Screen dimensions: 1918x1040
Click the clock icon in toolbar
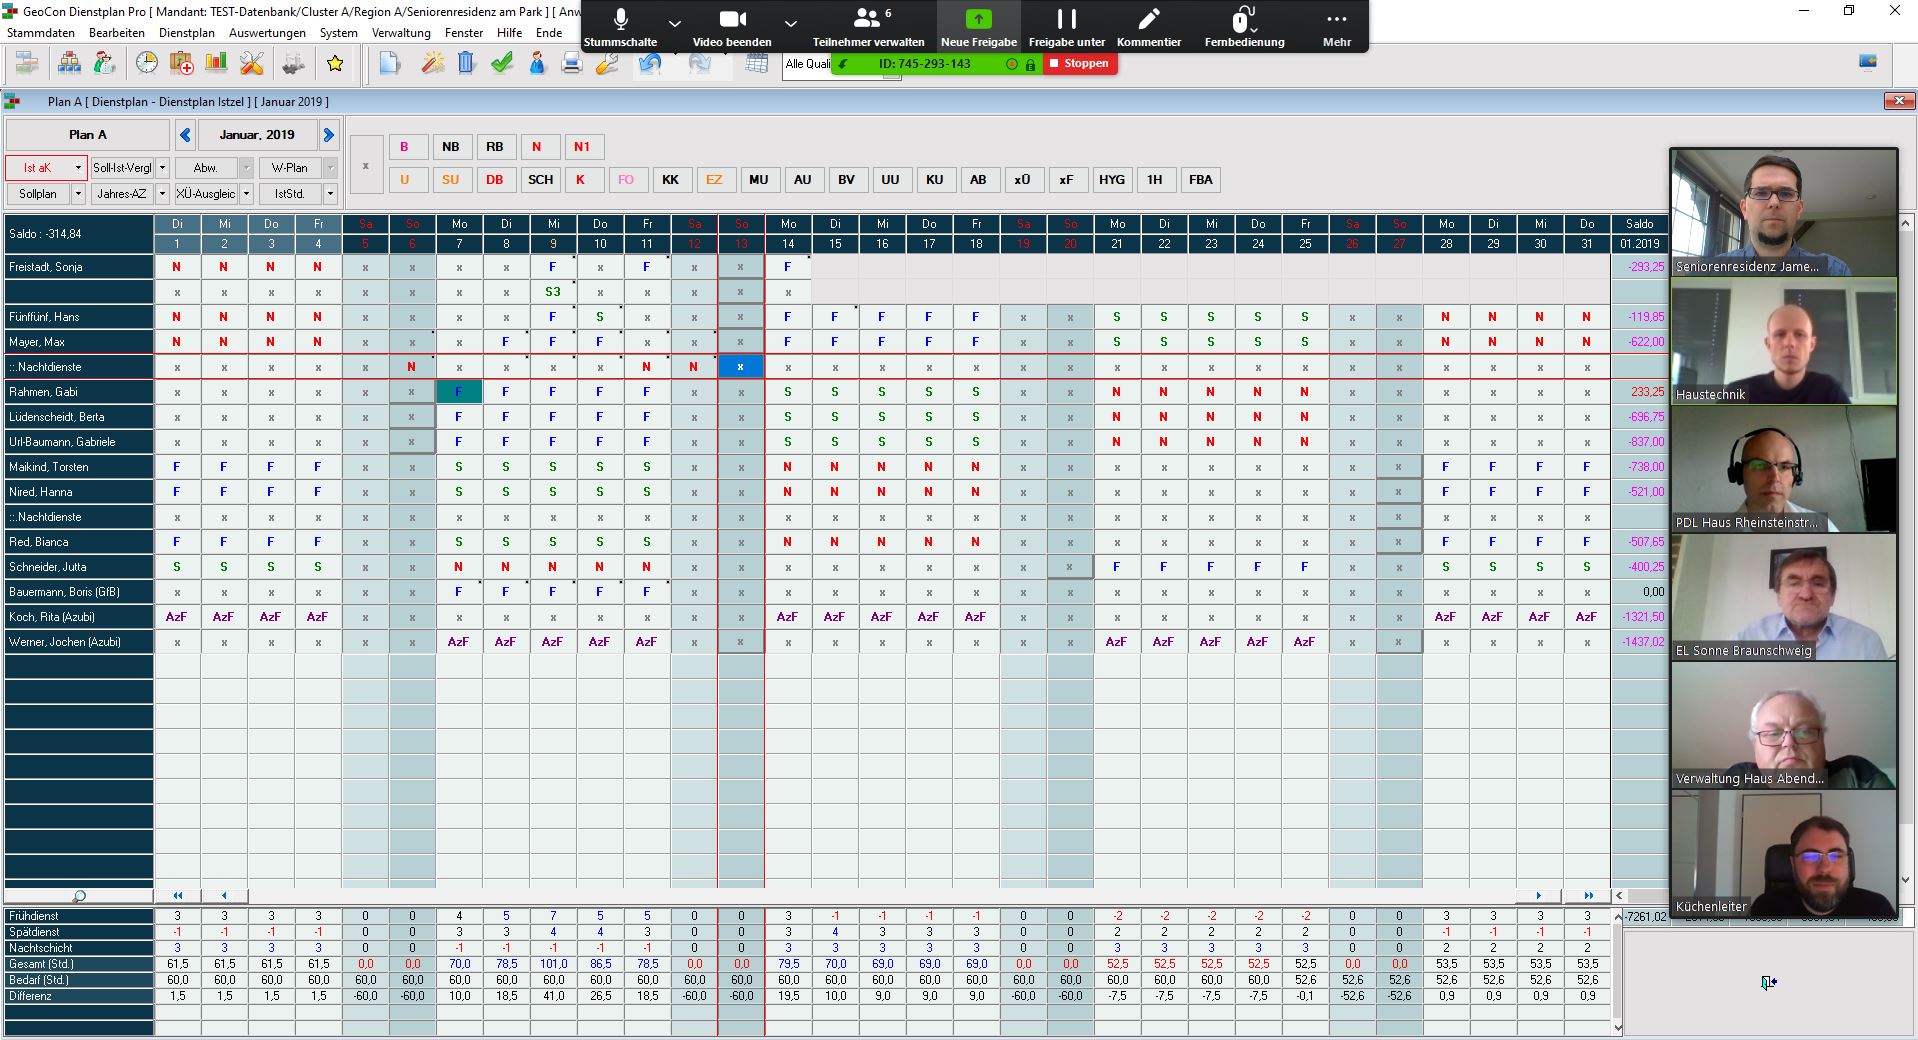(147, 64)
